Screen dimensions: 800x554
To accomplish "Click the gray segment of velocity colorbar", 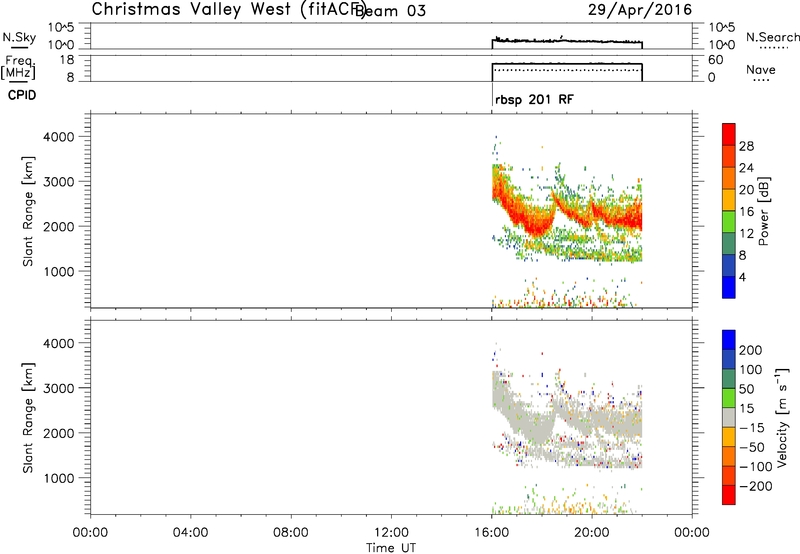I will coord(729,417).
